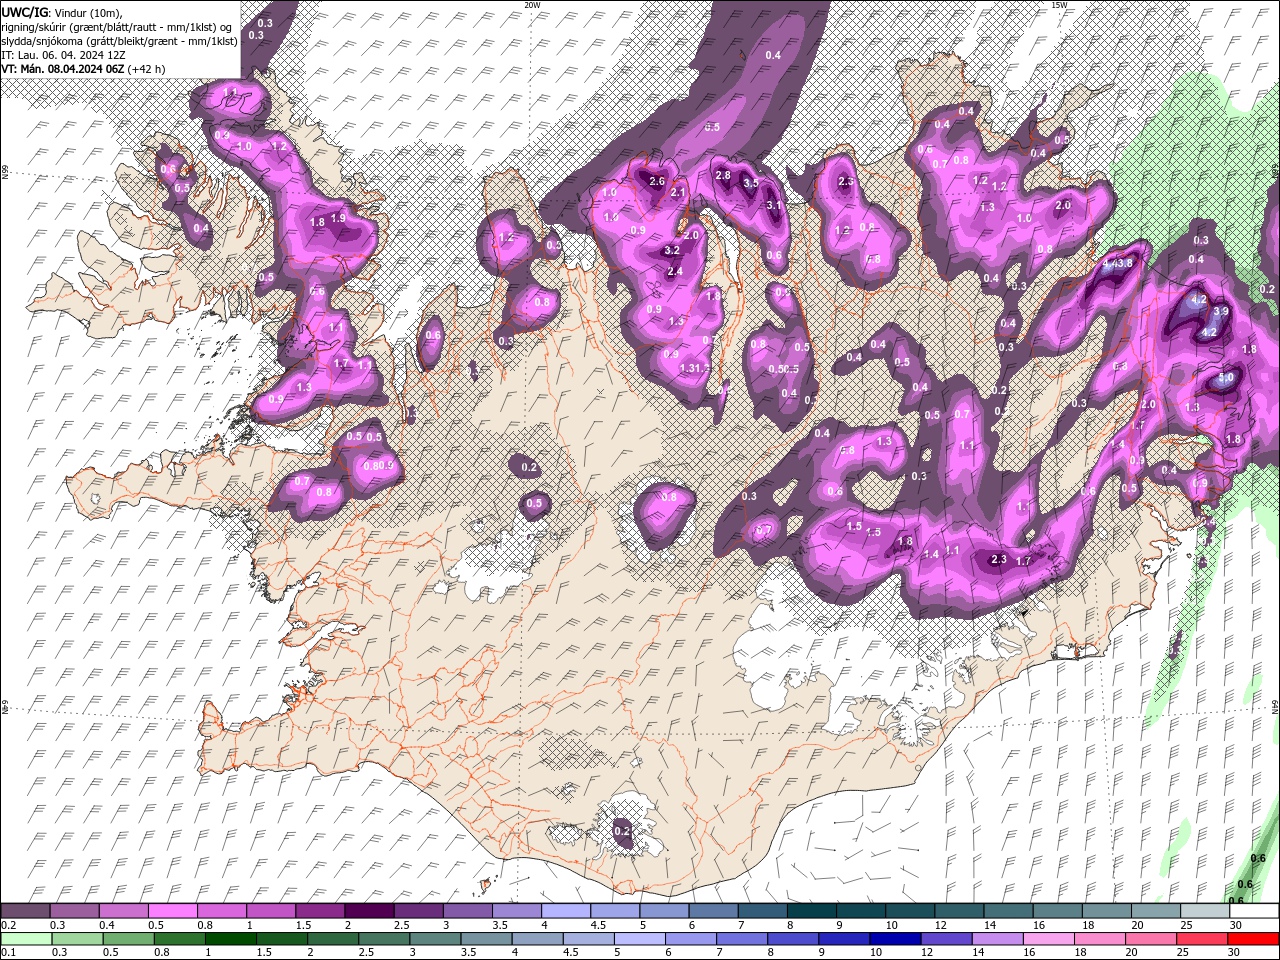1280x960 pixels.
Task: Click the pale green 0.1 swatch on rain scale
Action: coord(26,939)
